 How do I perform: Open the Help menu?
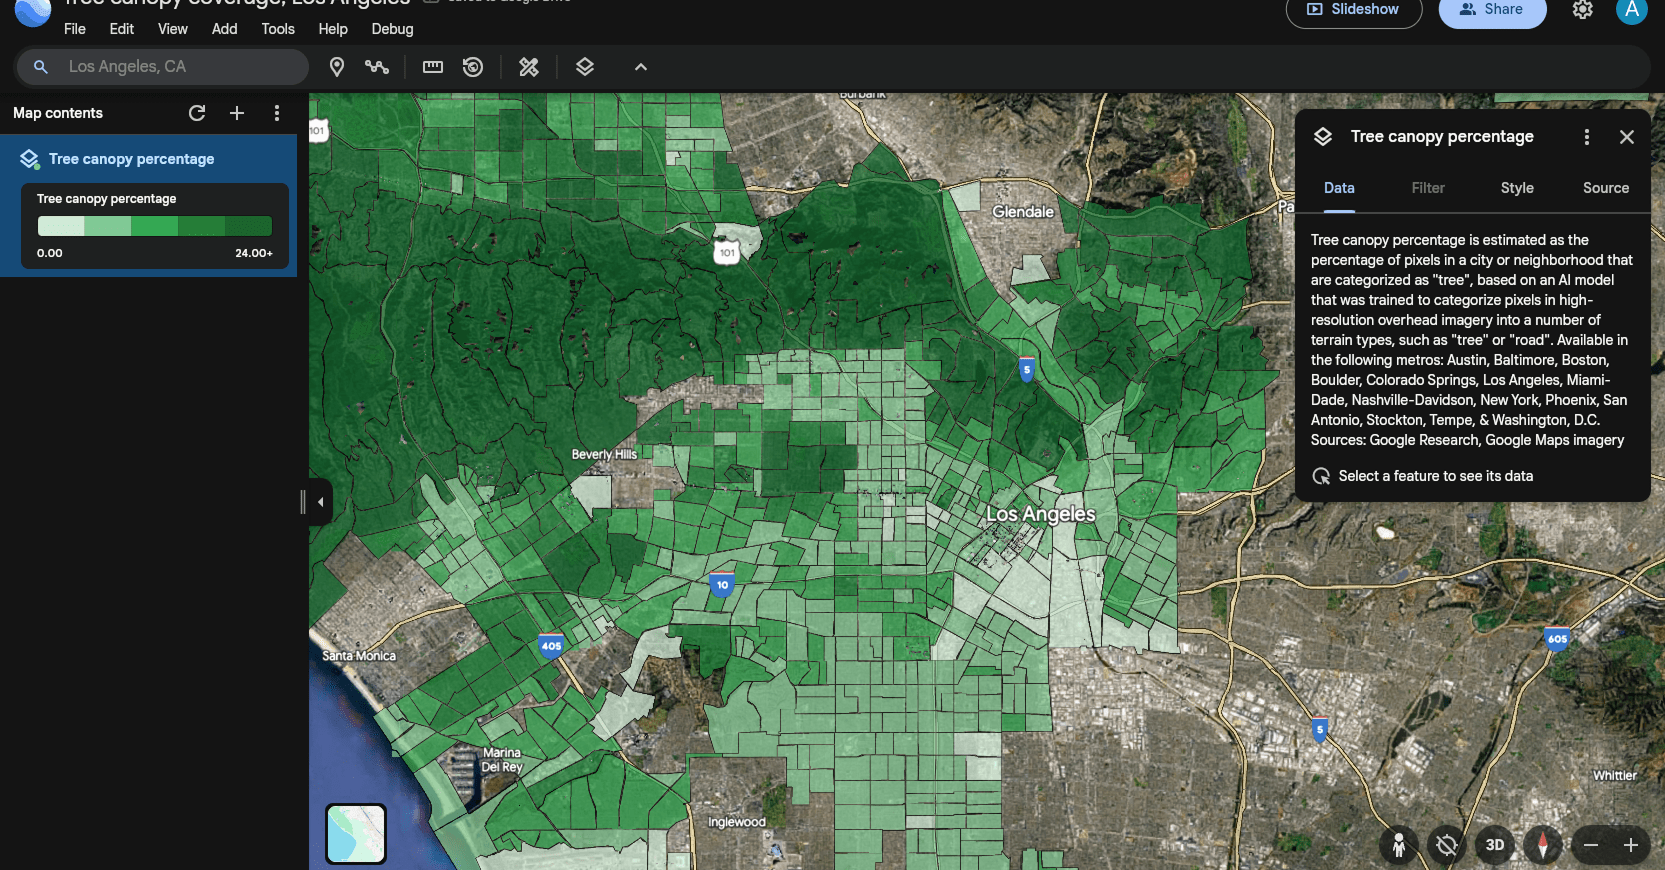pos(333,29)
